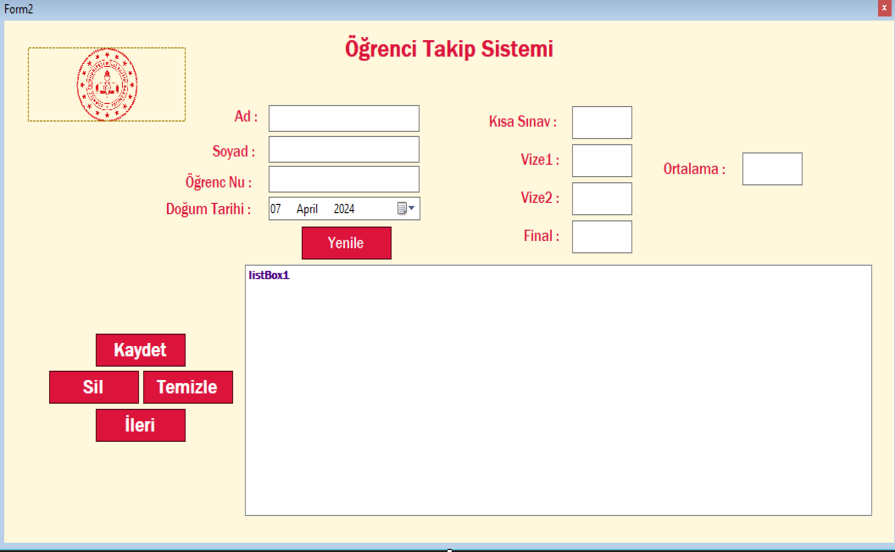Select the day value in date picker
Image resolution: width=895 pixels, height=552 pixels.
[x=276, y=209]
